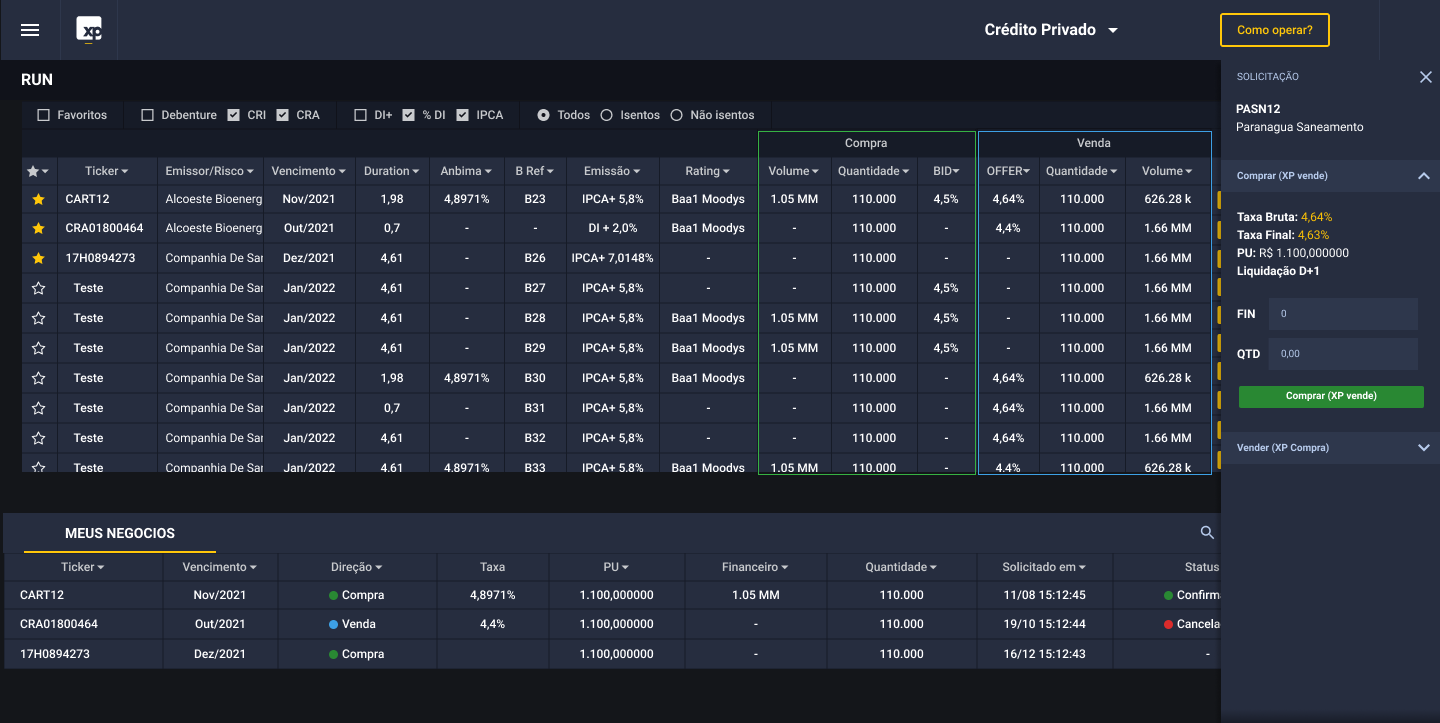Select the MEUS NEGOCIOS tab

point(120,533)
